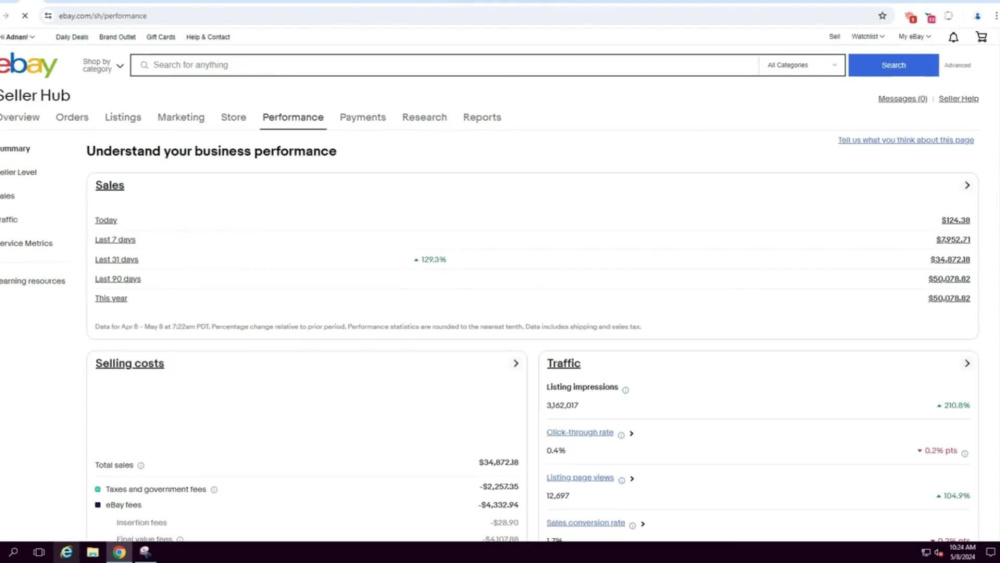The image size is (1000, 563).
Task: Open Last 90 days sales link
Action: [x=118, y=279]
